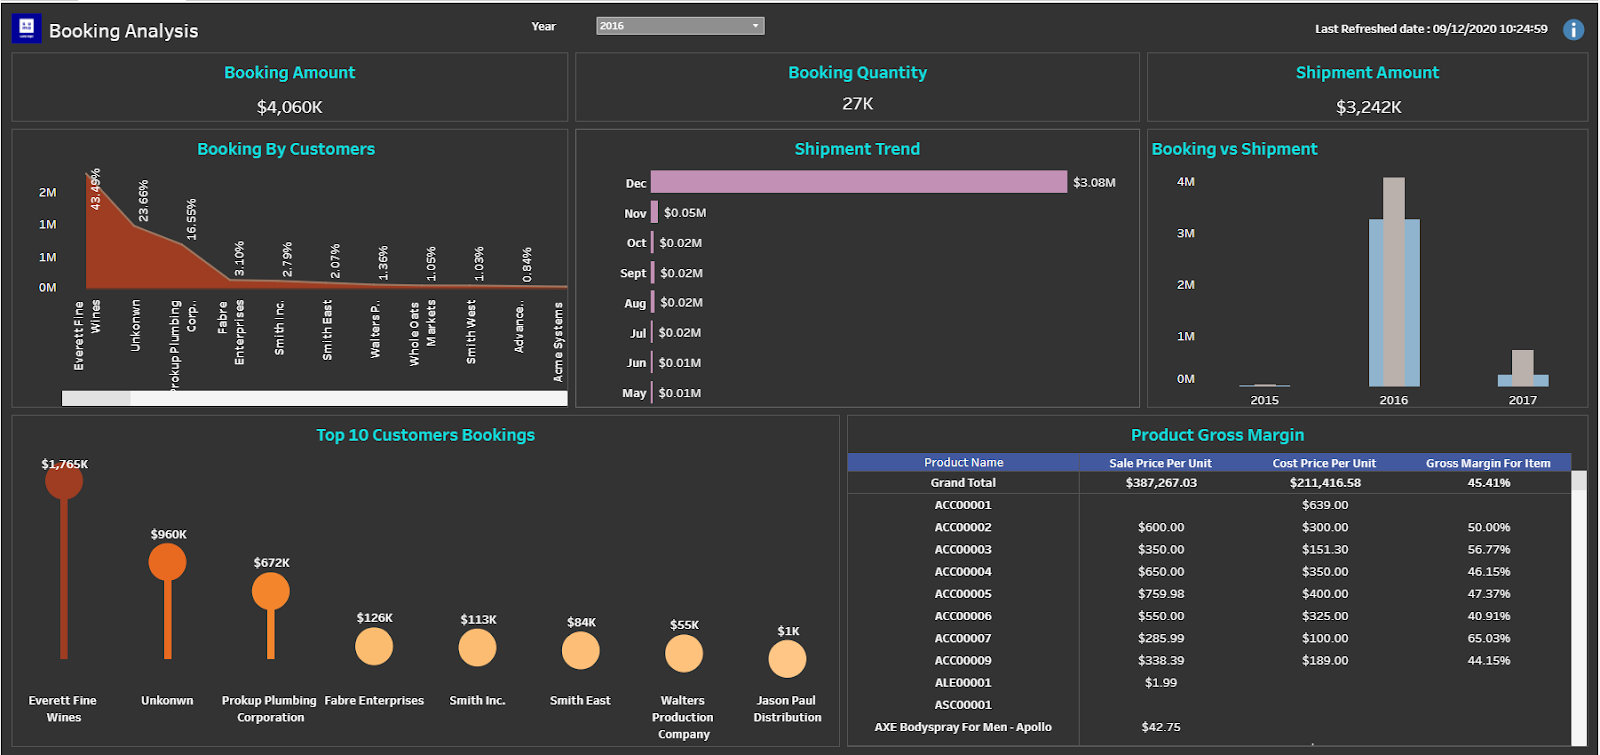Click the Product Name column header
1600x755 pixels.
click(x=963, y=462)
